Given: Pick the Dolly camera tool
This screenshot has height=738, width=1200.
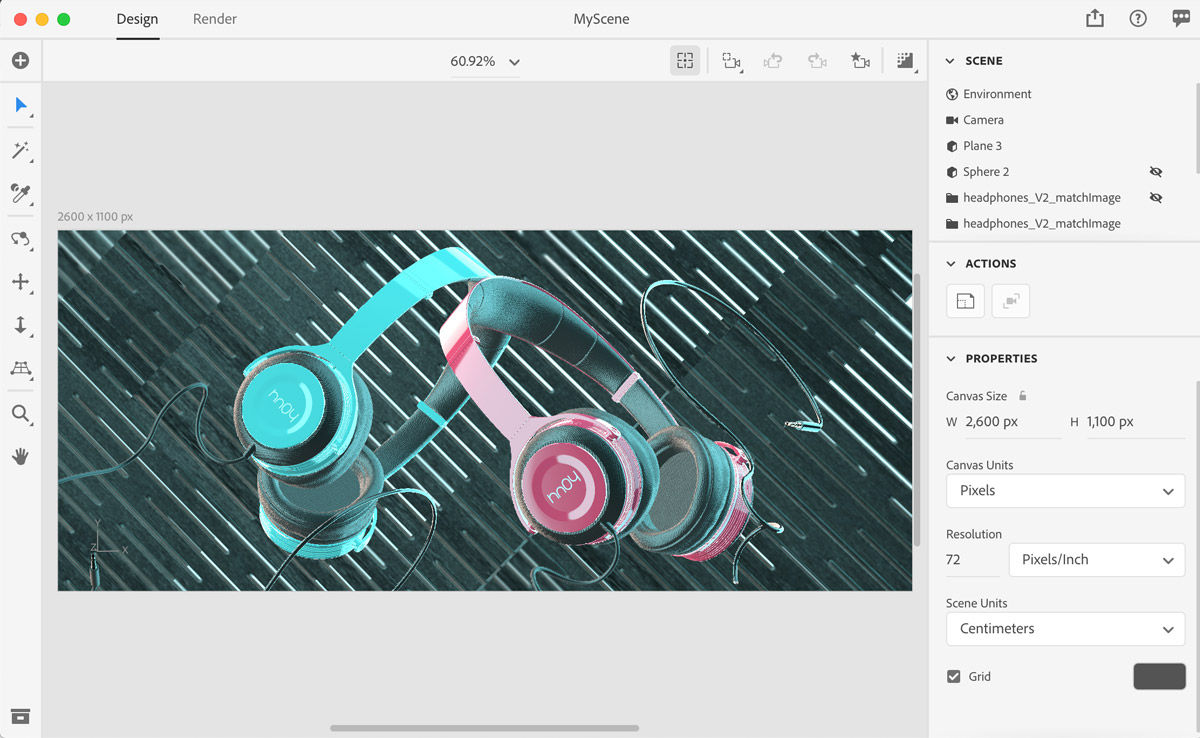Looking at the screenshot, I should (x=20, y=325).
